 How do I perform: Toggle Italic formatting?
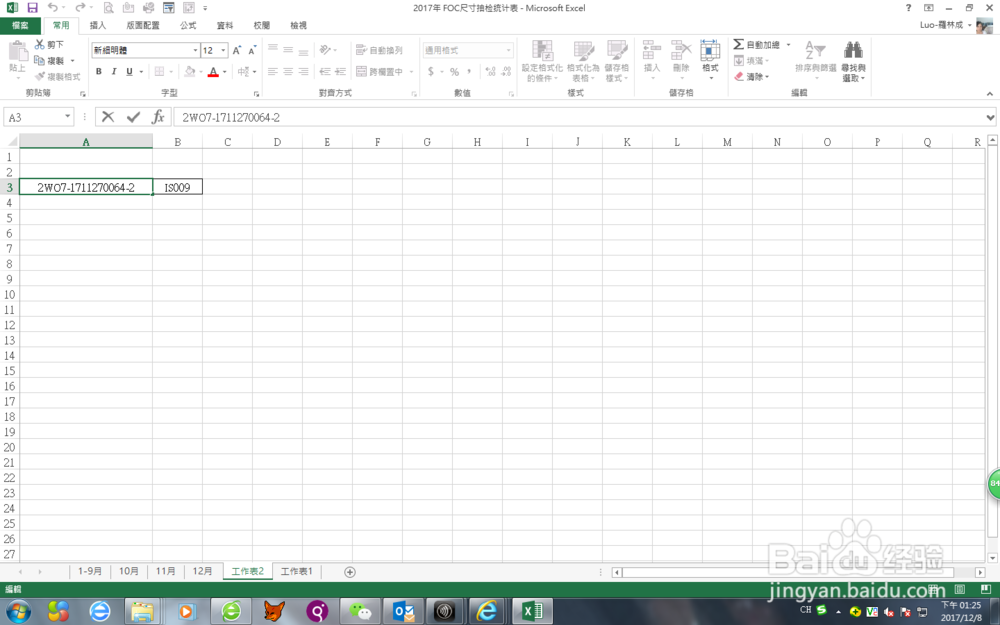[114, 71]
